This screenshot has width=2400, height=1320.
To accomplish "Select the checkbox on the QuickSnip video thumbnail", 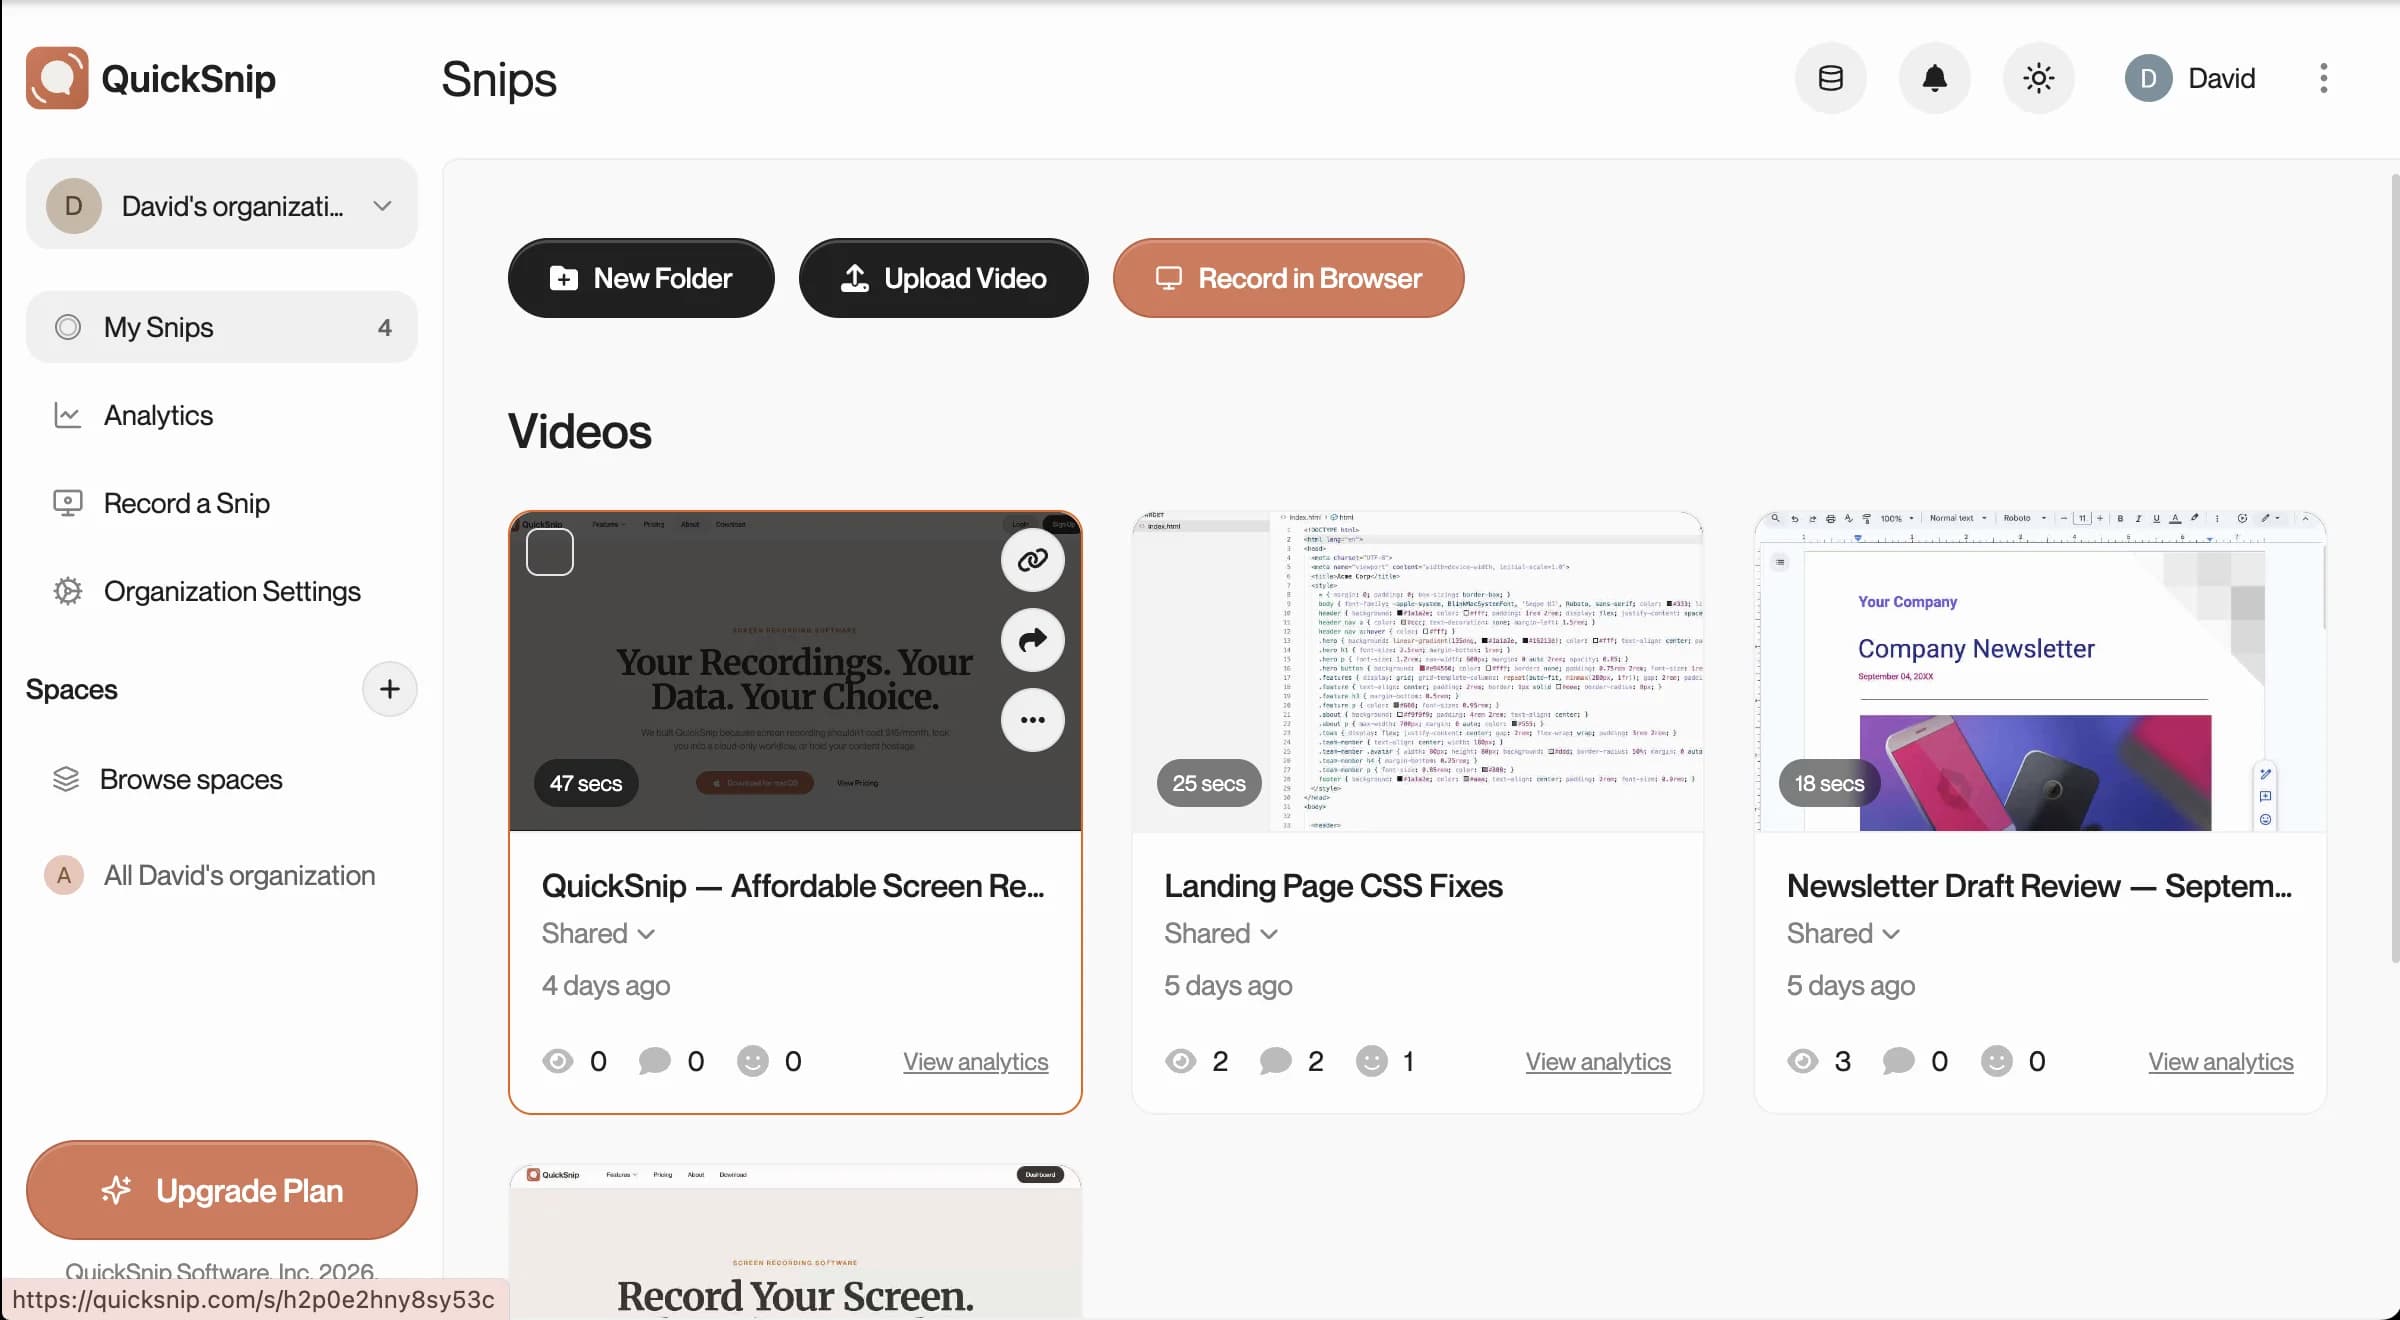I will (549, 550).
